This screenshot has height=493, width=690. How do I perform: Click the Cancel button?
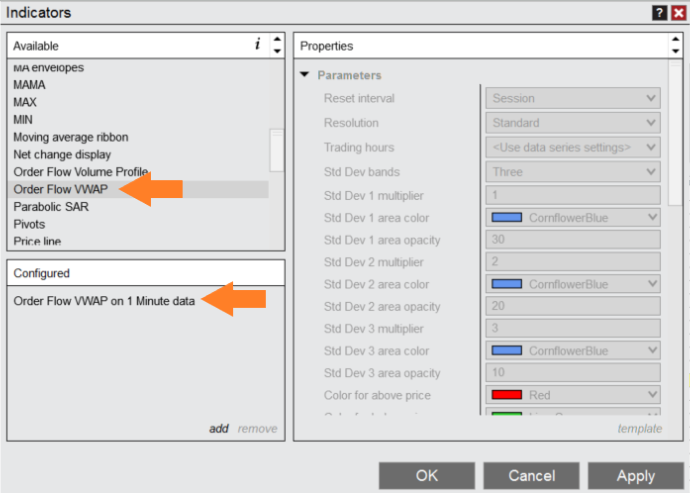[532, 476]
